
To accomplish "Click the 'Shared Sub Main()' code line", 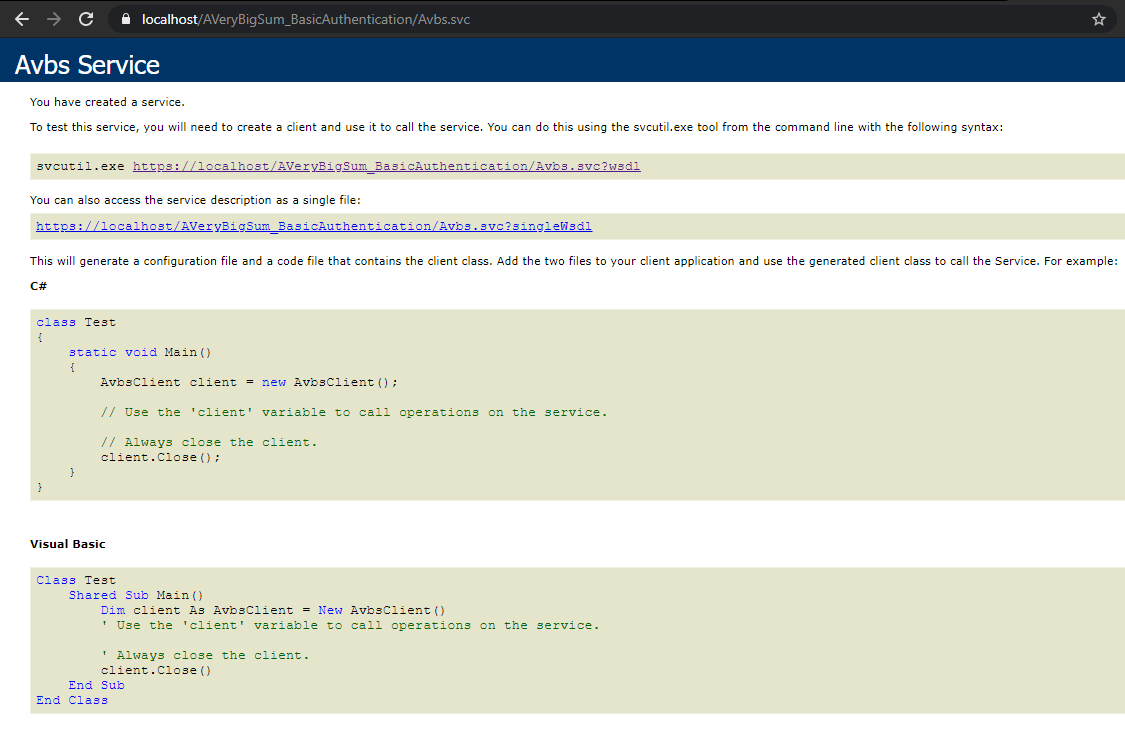I will point(136,595).
